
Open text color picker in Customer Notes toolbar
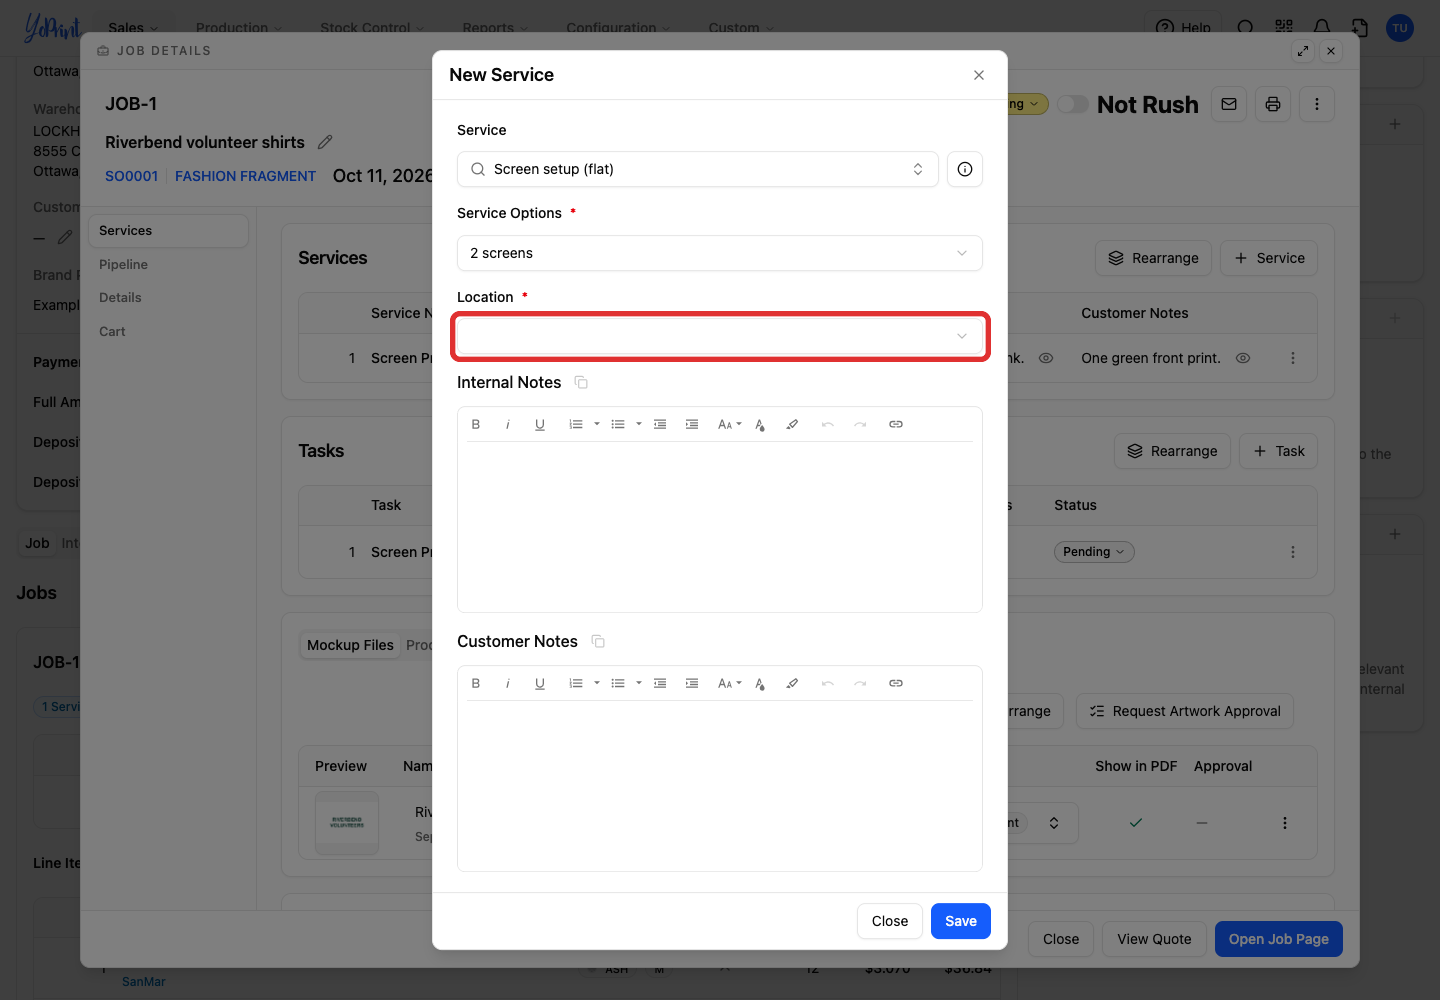pyautogui.click(x=760, y=683)
